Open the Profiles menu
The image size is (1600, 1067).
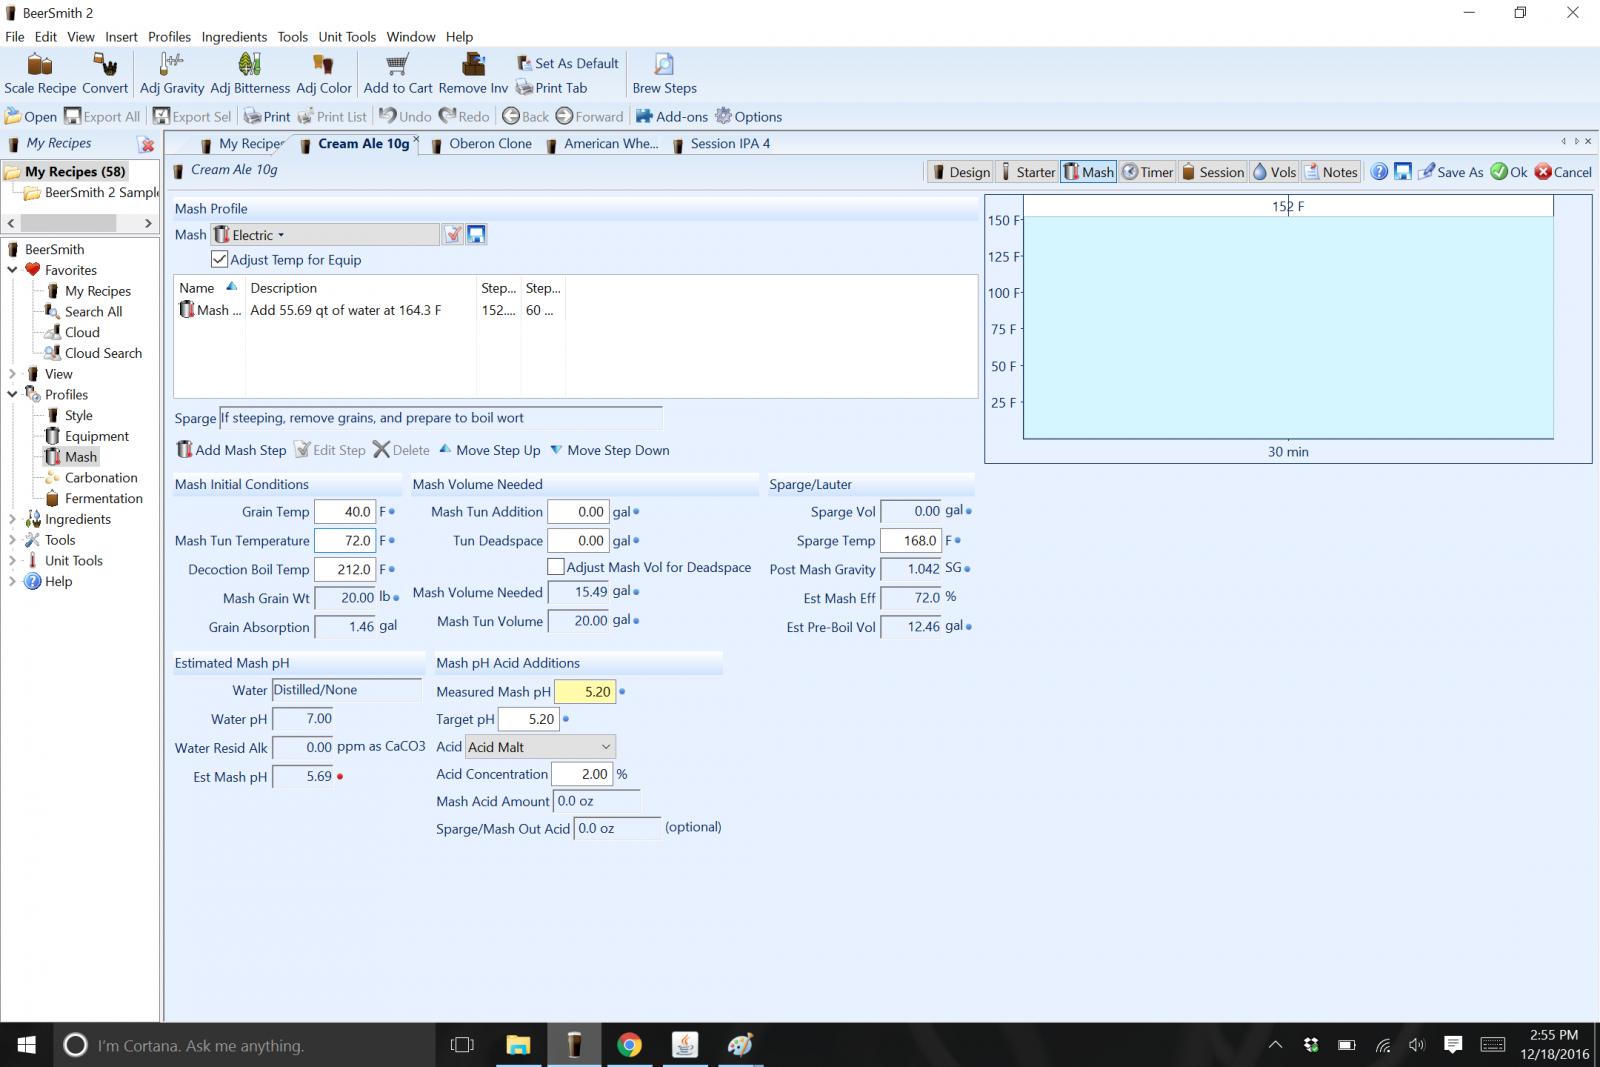pyautogui.click(x=169, y=36)
